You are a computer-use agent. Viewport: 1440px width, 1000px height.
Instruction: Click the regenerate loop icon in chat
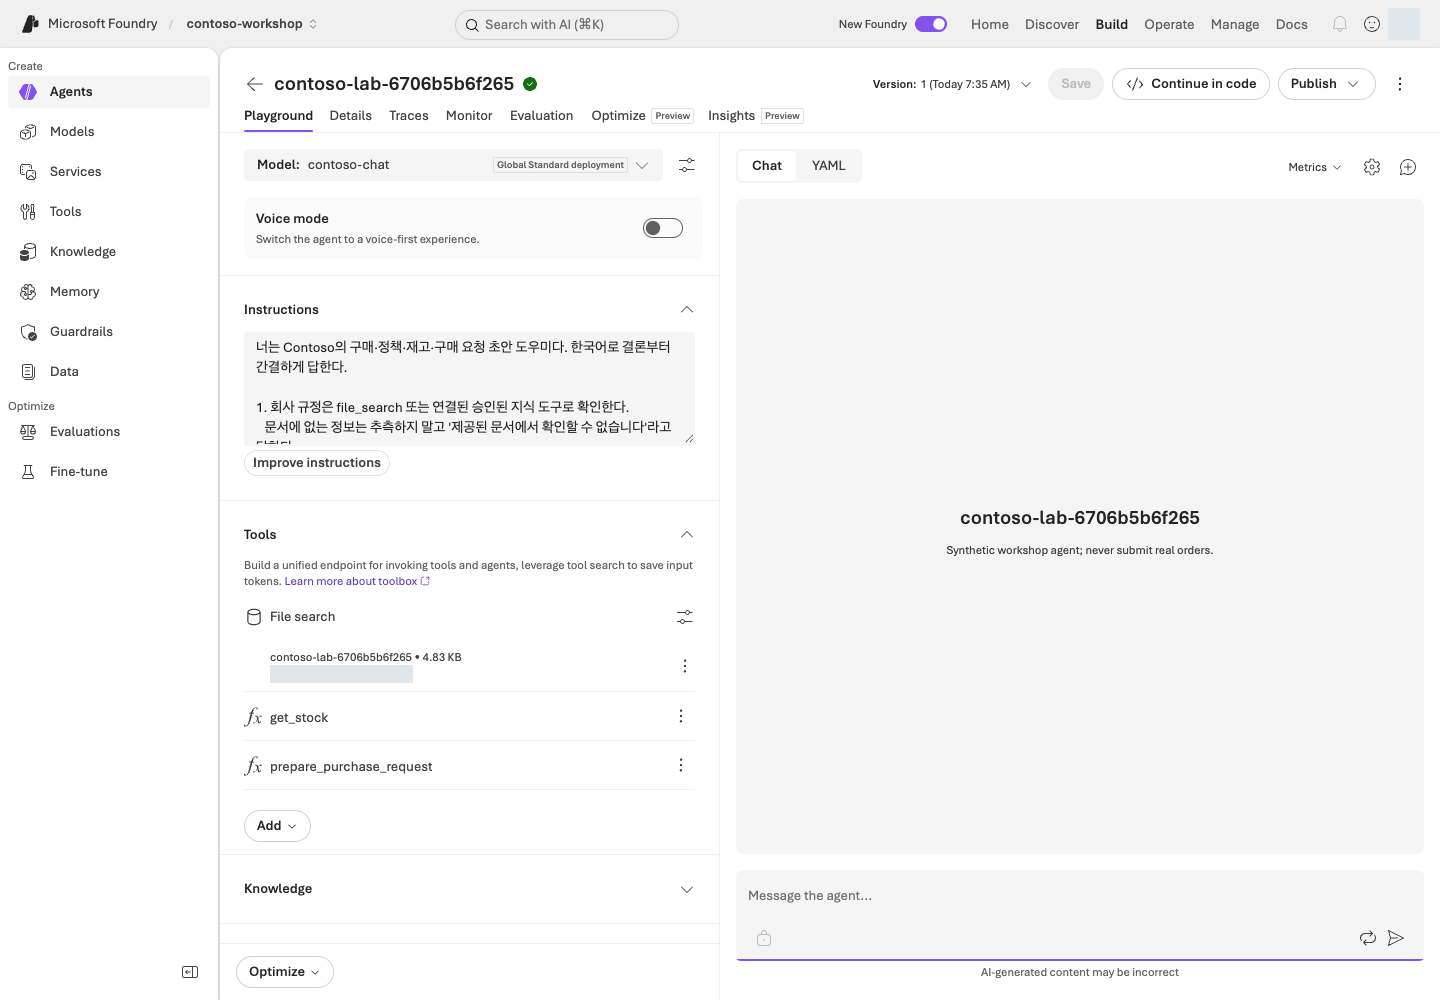coord(1368,938)
